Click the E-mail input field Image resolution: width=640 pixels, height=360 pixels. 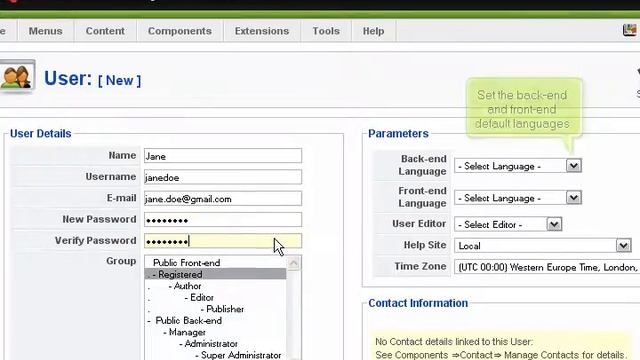(223, 198)
